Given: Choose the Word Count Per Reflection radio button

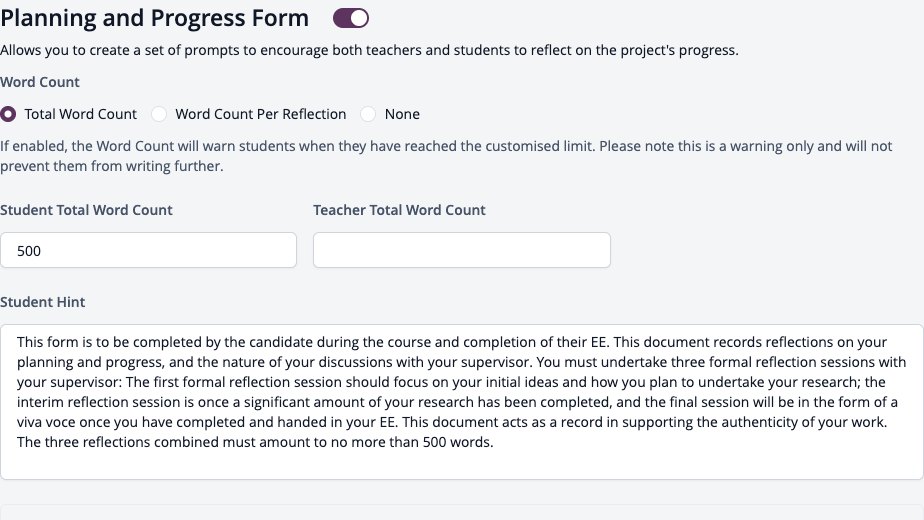Looking at the screenshot, I should point(159,114).
